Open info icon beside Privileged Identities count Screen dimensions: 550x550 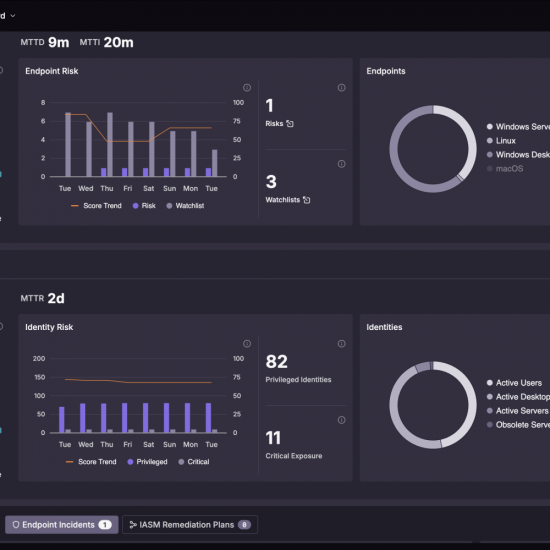coord(341,343)
